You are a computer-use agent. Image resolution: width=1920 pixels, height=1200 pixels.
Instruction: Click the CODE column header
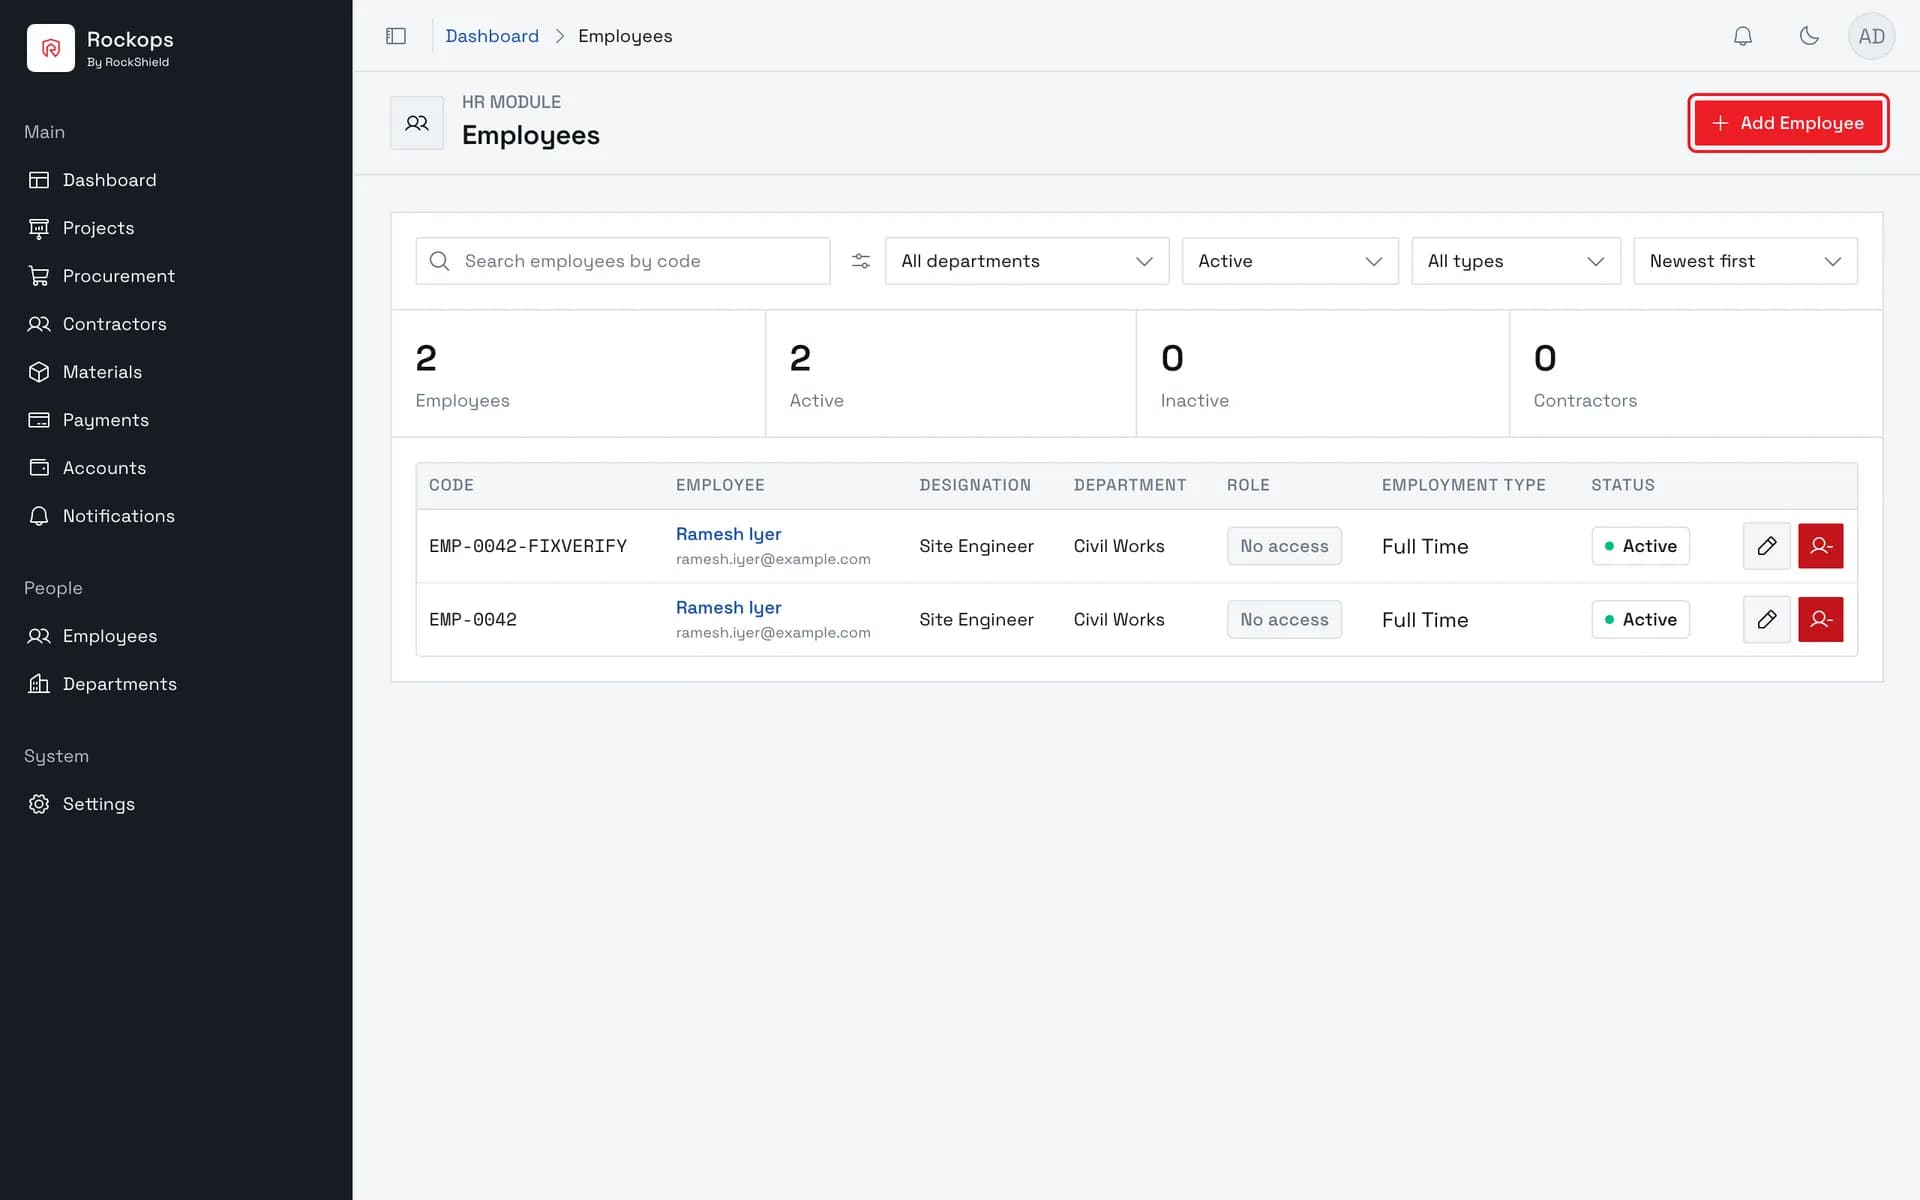coord(451,485)
